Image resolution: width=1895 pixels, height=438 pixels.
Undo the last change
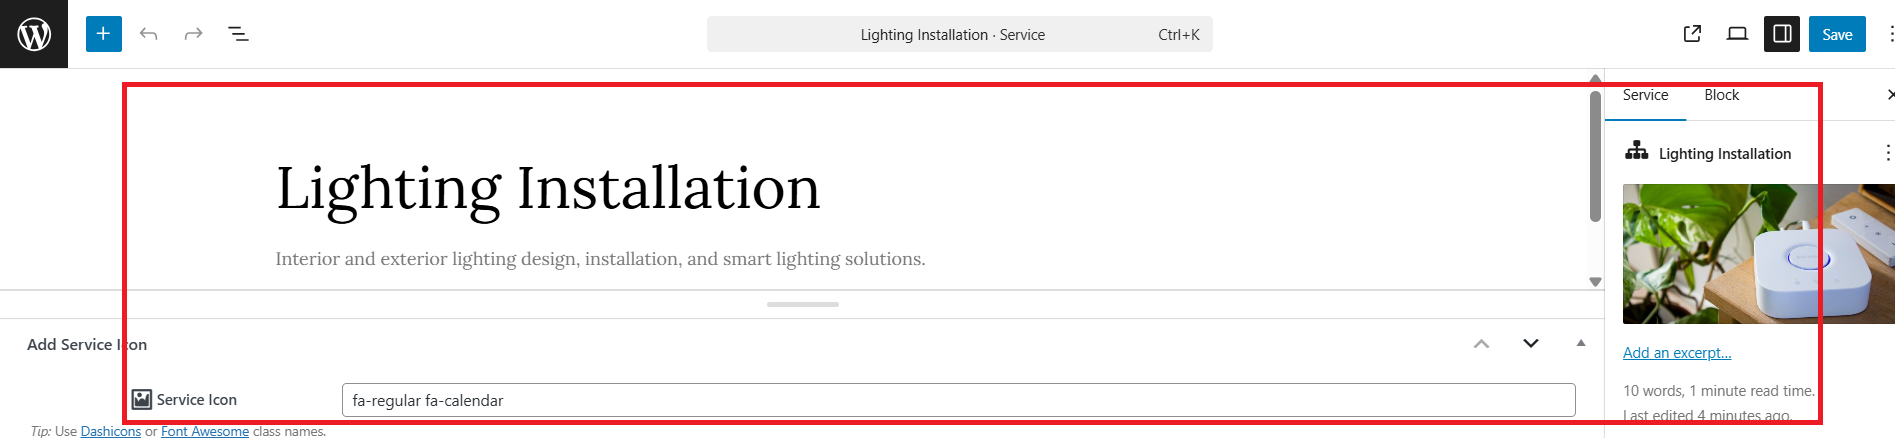149,34
